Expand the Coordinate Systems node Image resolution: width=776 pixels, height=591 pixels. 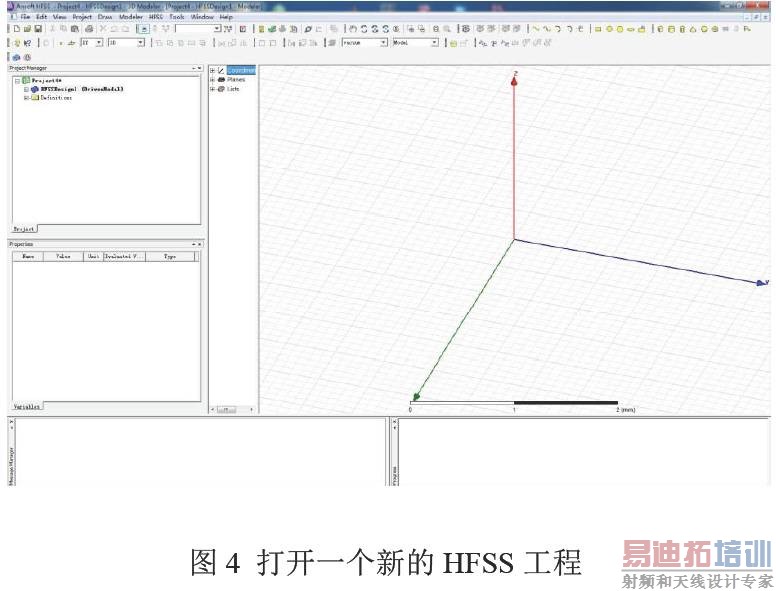click(x=212, y=71)
